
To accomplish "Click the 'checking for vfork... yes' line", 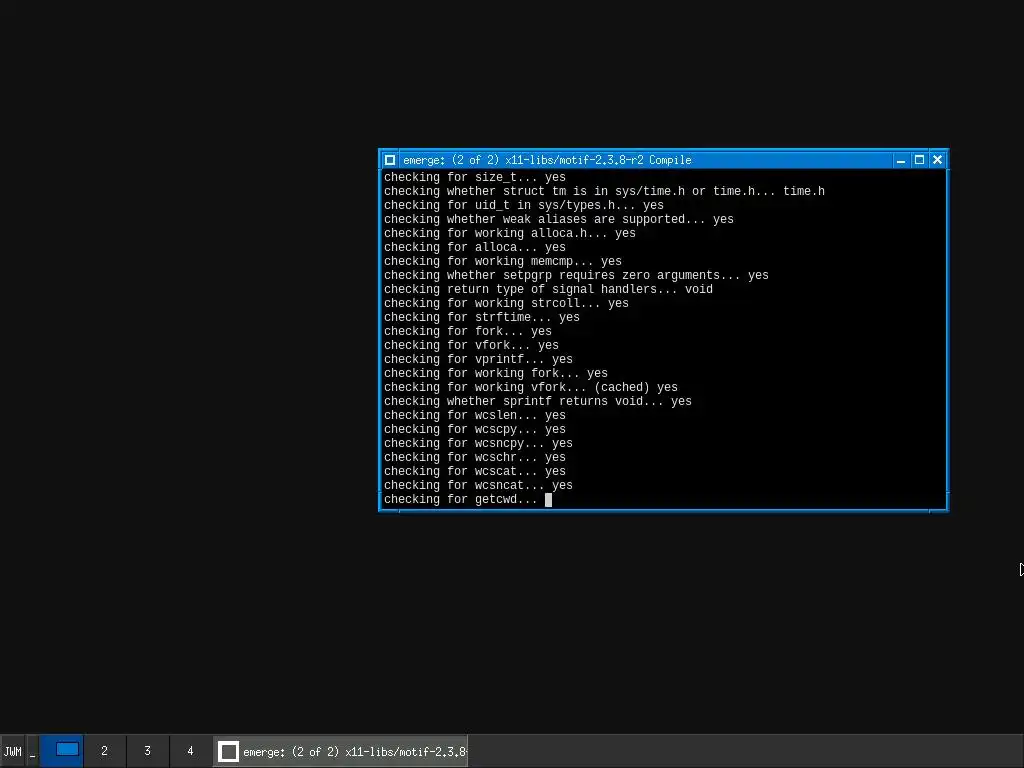I will [x=471, y=345].
